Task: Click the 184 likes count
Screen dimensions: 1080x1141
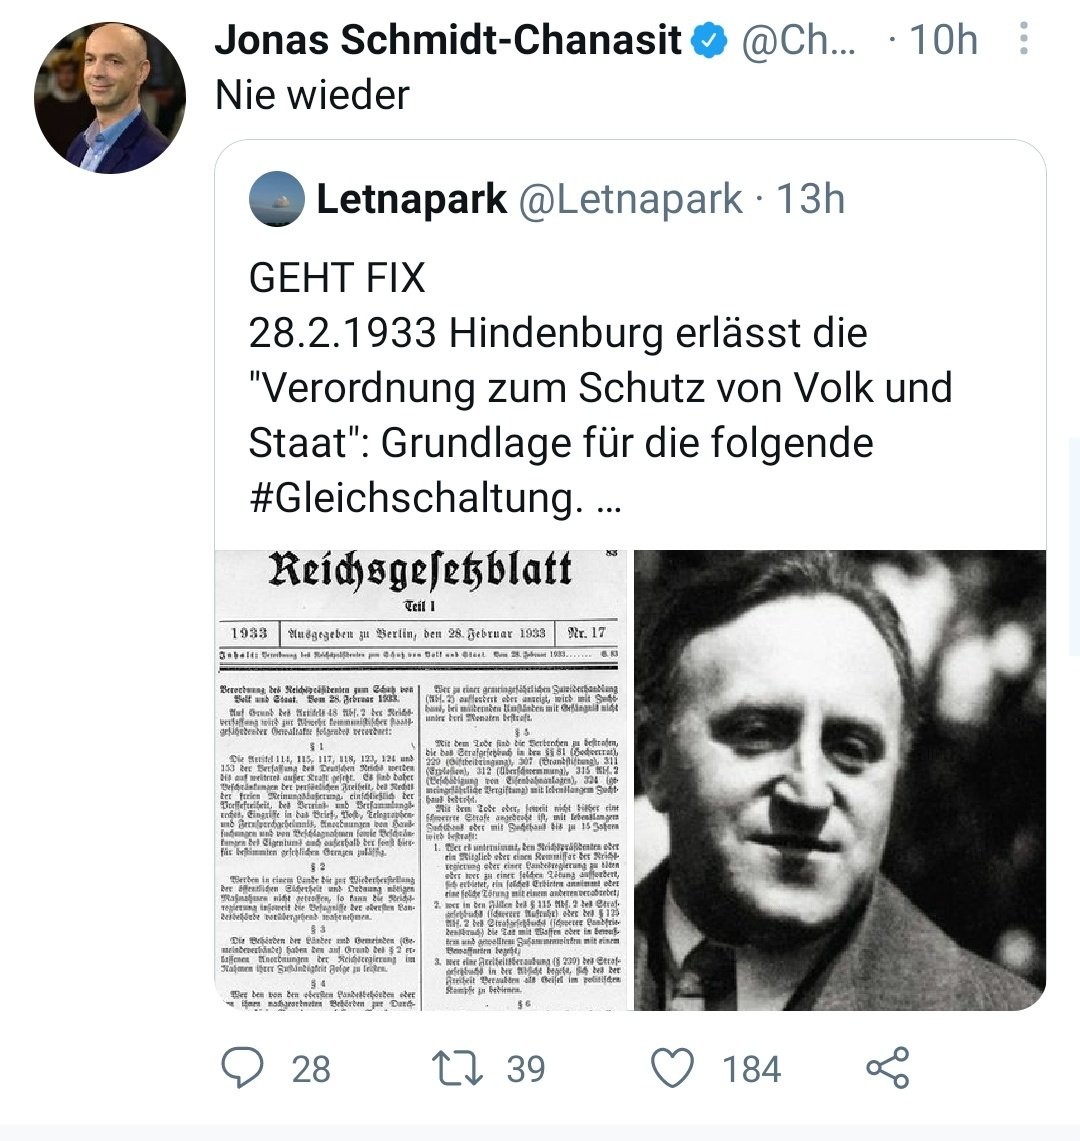Action: 752,1069
